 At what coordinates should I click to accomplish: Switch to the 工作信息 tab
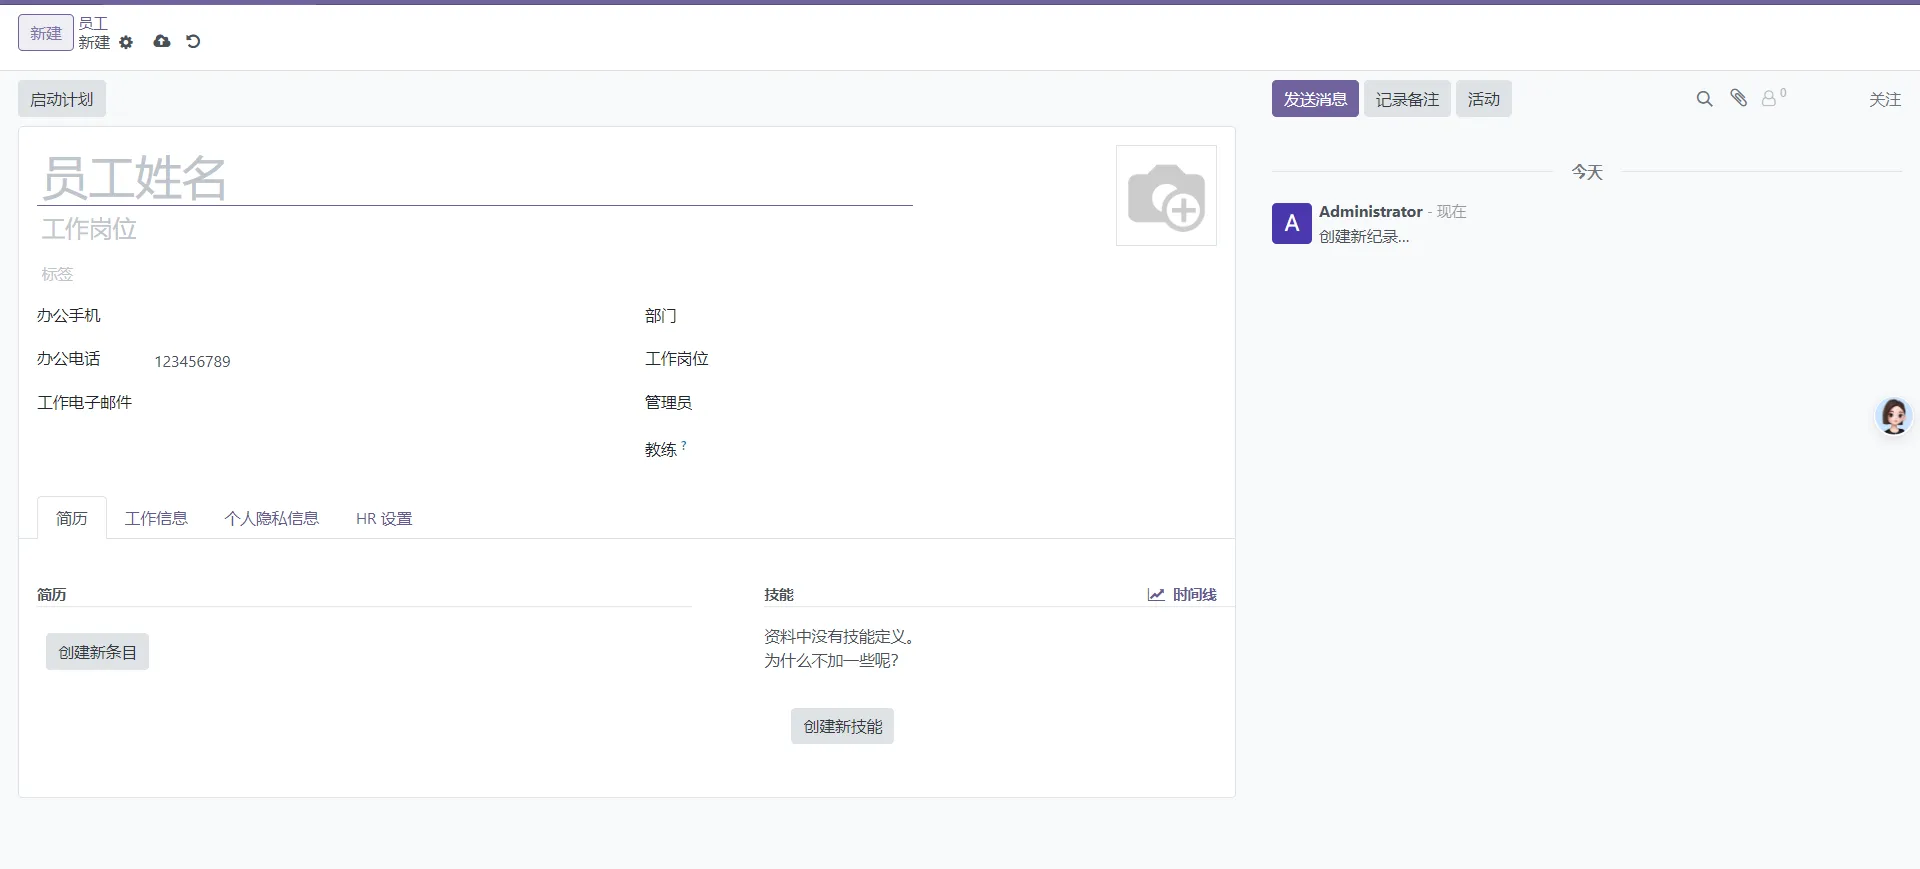[156, 518]
